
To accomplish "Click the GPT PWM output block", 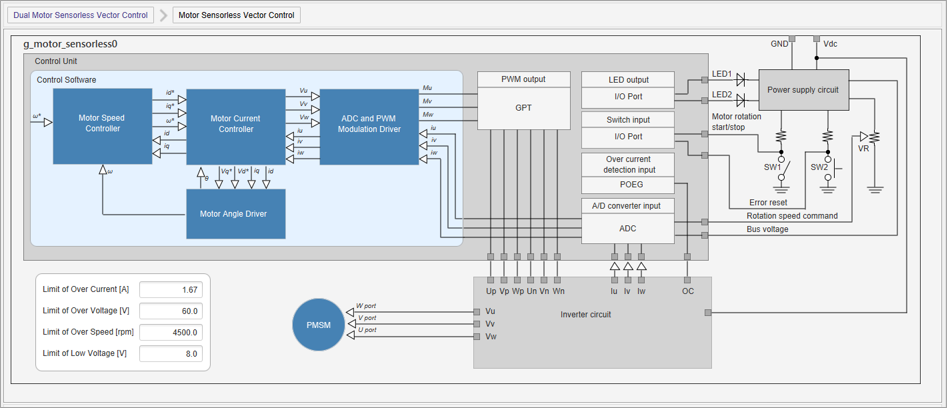I will coord(524,108).
